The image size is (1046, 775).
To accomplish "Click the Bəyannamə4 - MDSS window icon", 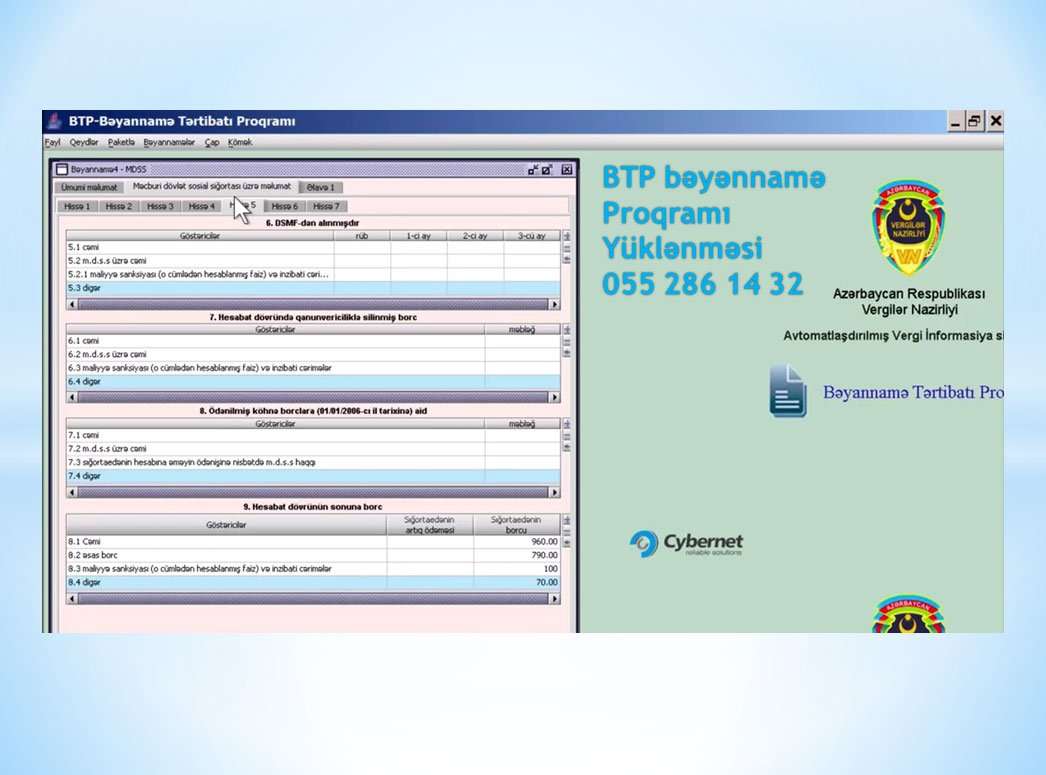I will click(62, 169).
